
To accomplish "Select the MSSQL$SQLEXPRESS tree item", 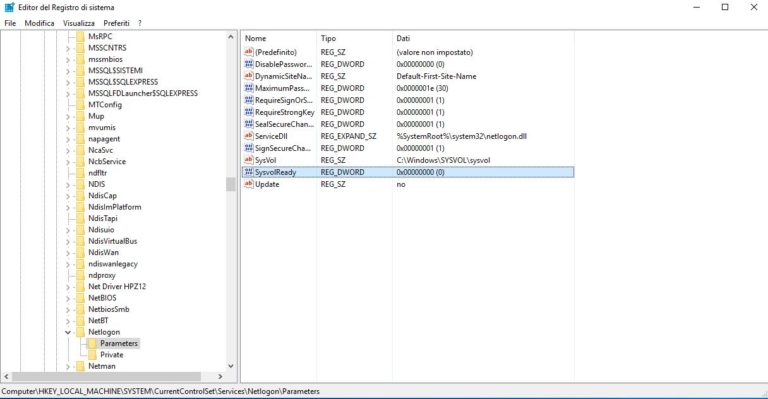I will [123, 82].
